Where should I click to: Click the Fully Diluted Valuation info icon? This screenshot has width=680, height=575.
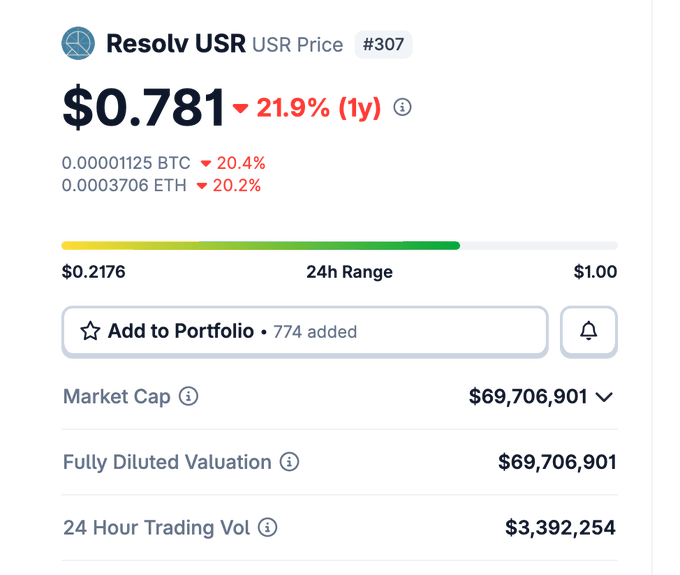289,462
